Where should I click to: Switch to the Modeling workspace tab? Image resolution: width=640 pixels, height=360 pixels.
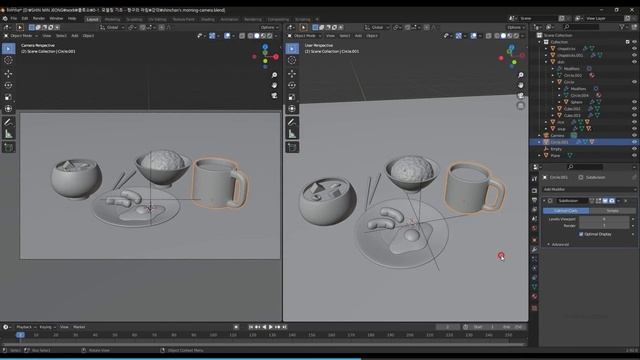(x=112, y=19)
